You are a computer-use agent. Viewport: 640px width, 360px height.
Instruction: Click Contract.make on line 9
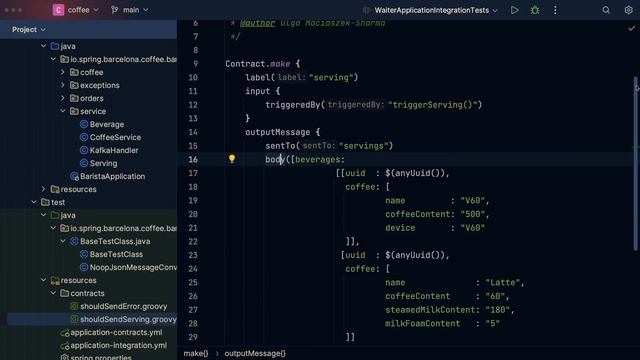coord(258,64)
